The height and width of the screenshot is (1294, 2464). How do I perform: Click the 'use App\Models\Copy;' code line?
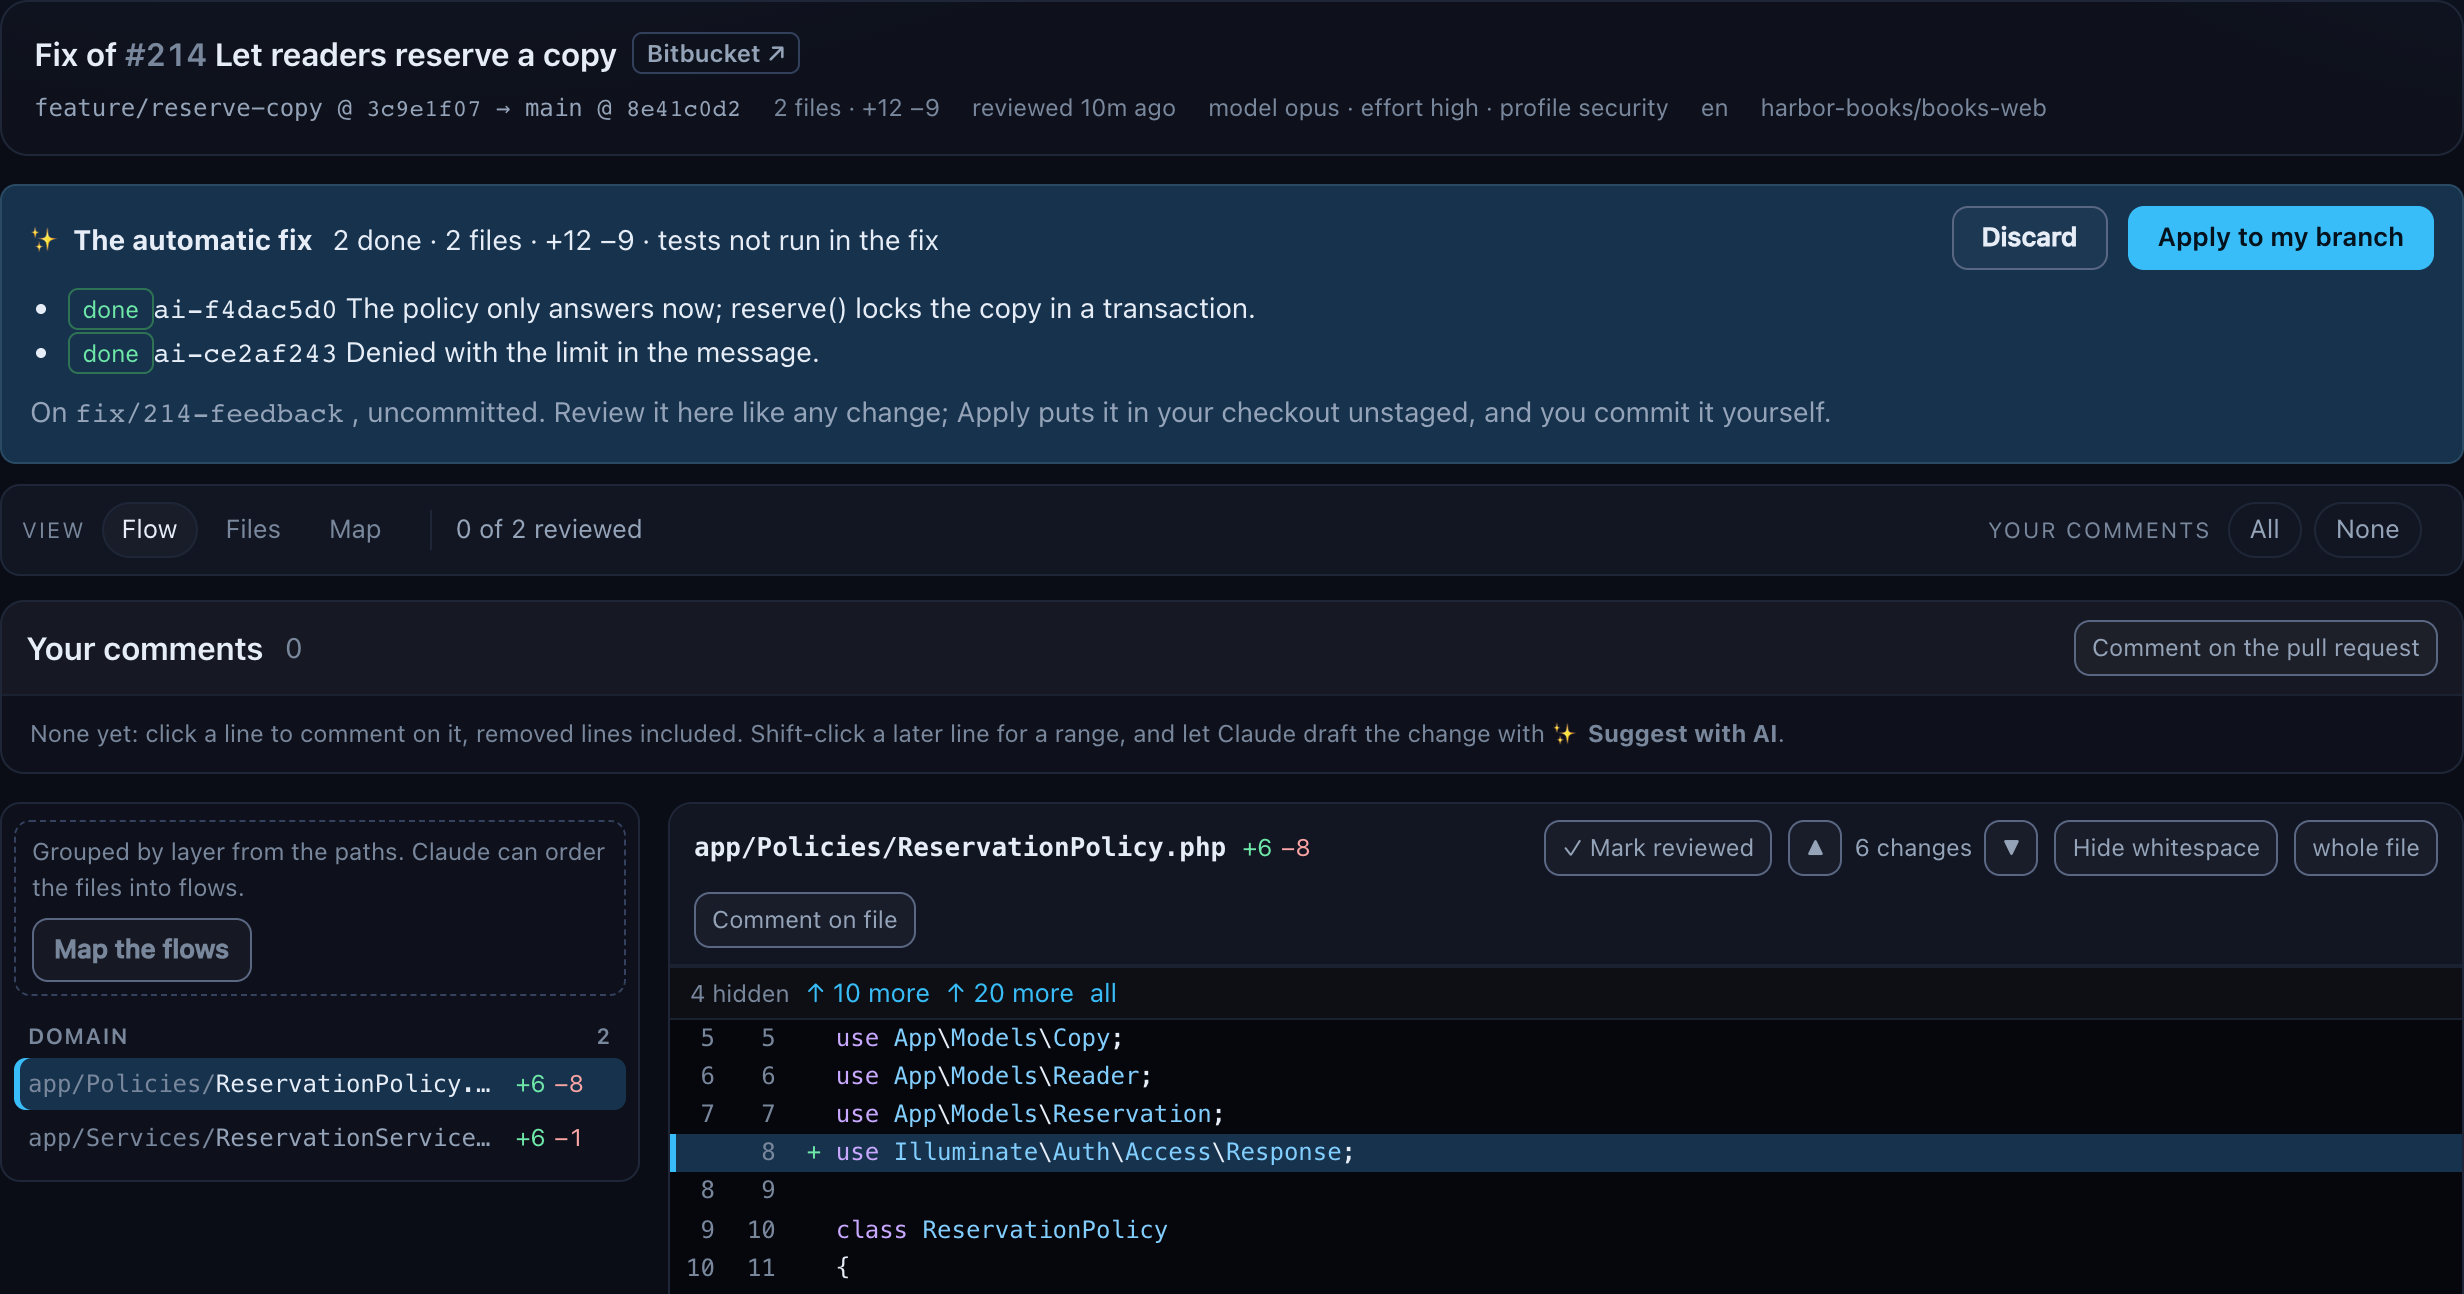pos(1565,1038)
